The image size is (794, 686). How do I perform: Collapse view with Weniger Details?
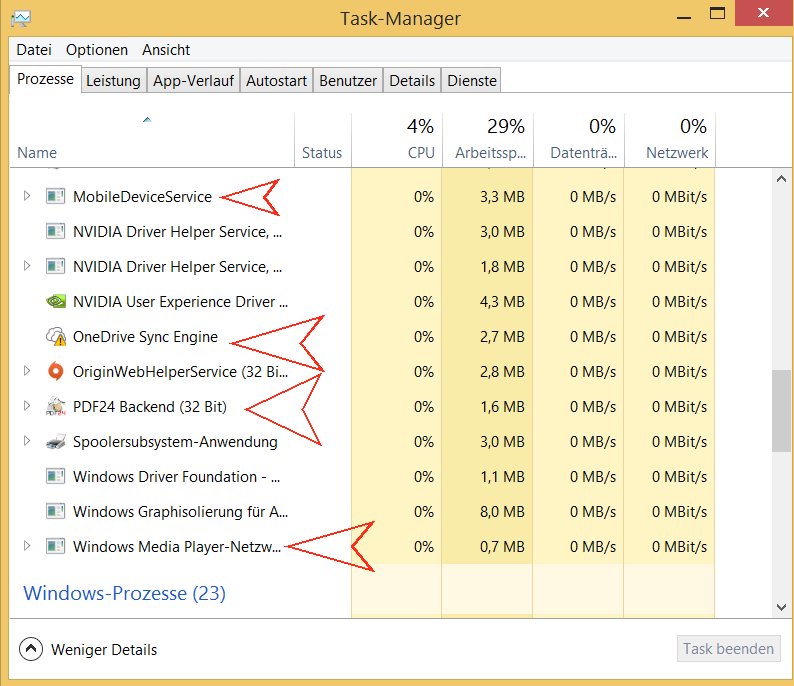[90, 649]
